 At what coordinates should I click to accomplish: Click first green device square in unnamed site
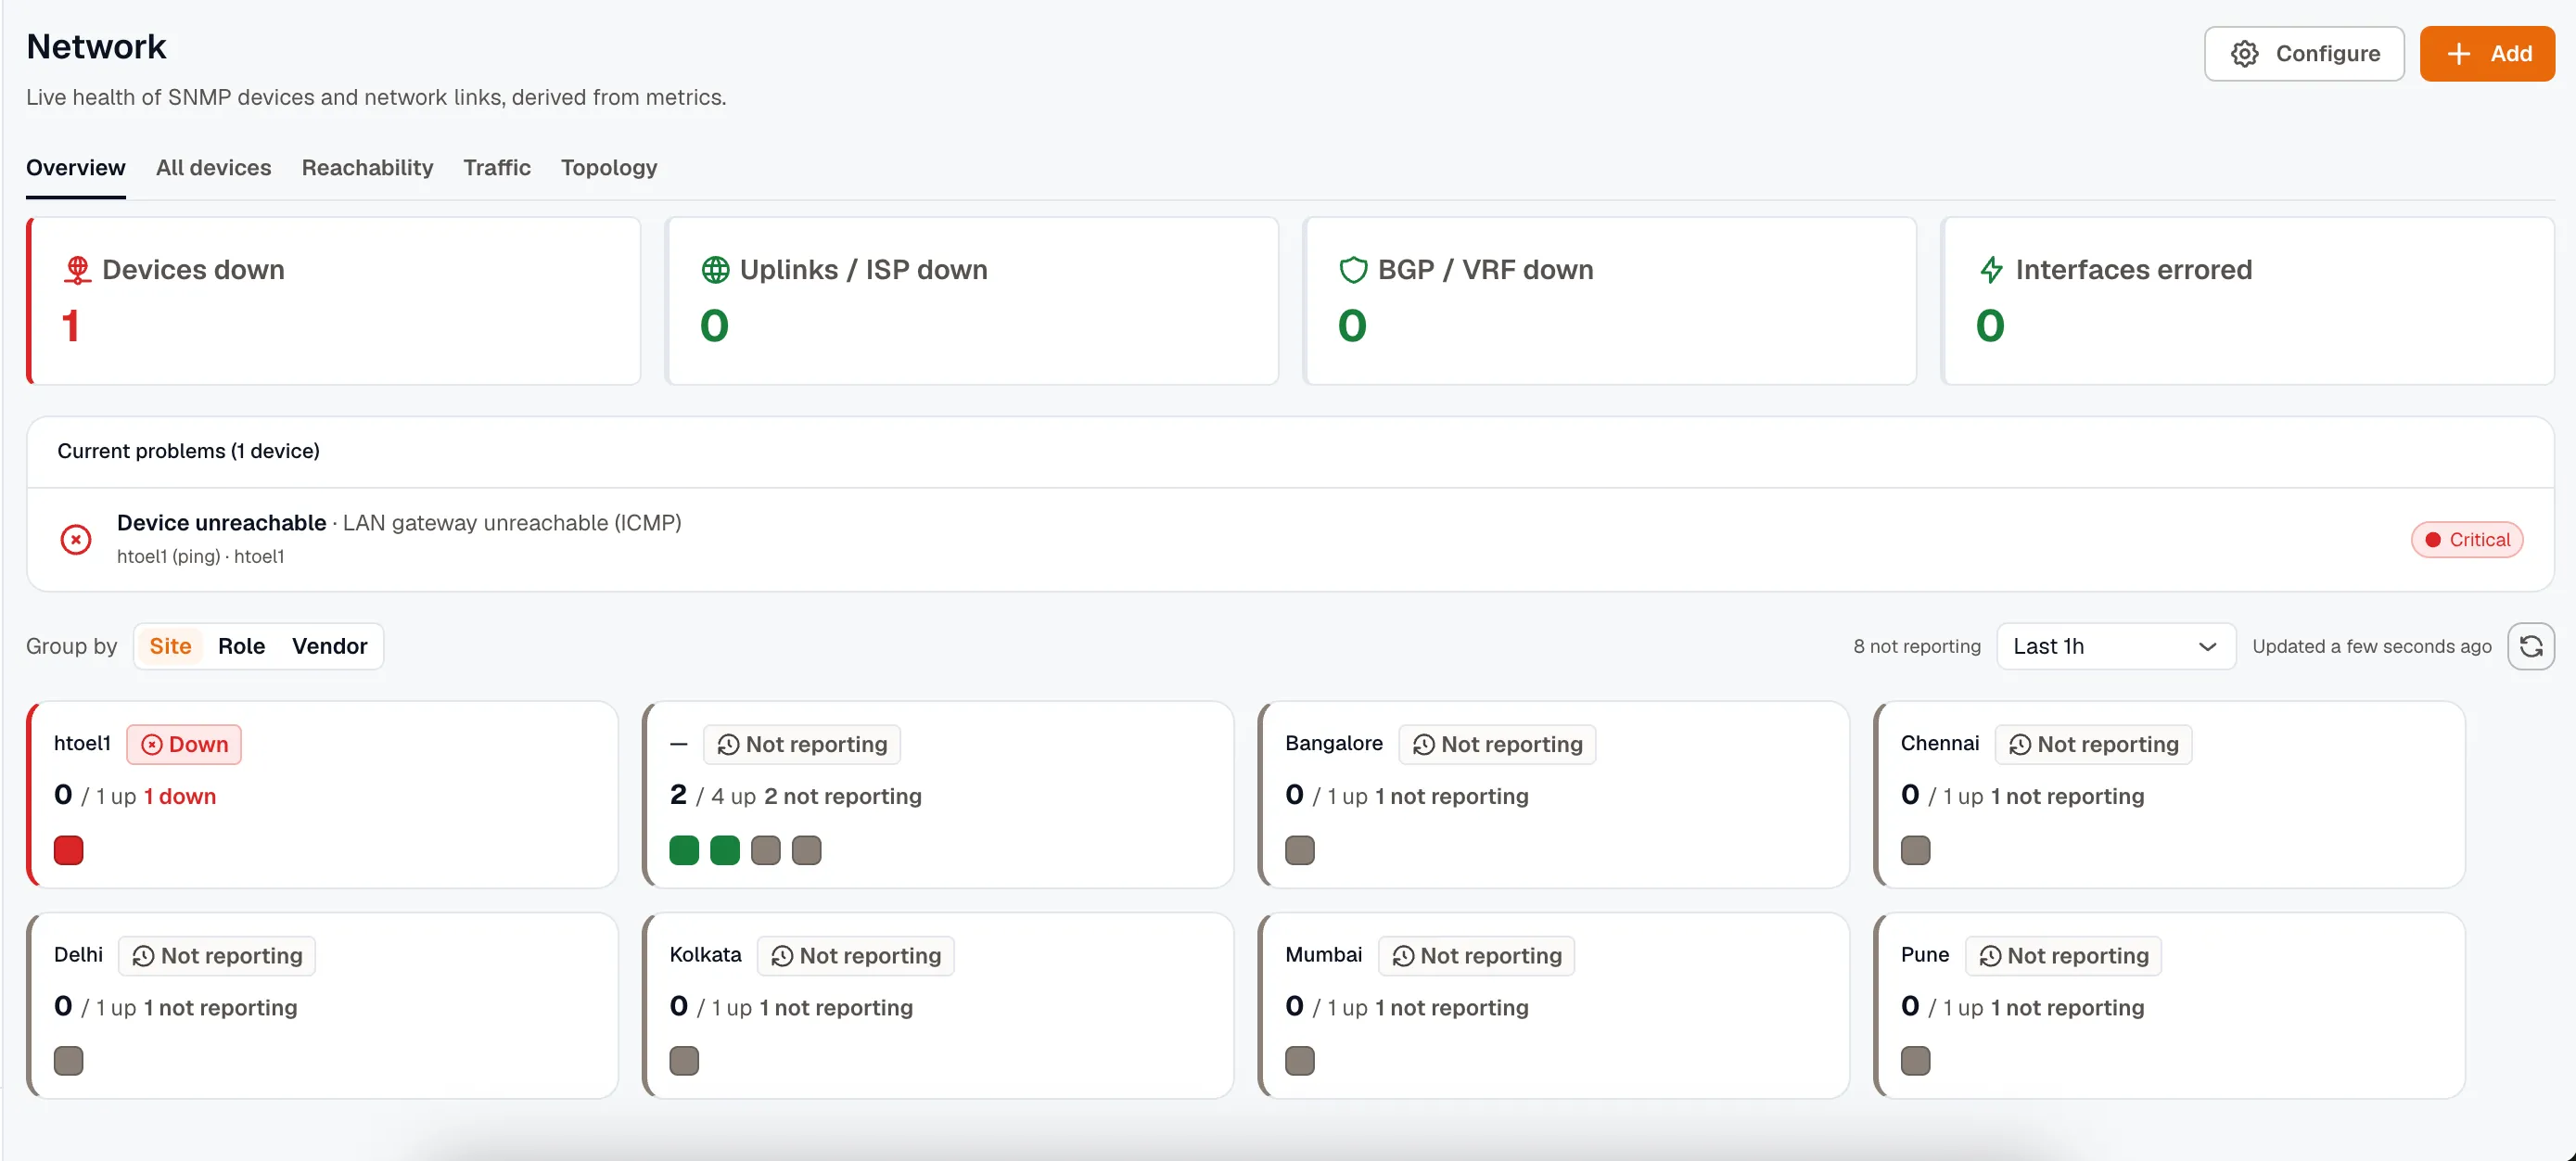click(684, 851)
